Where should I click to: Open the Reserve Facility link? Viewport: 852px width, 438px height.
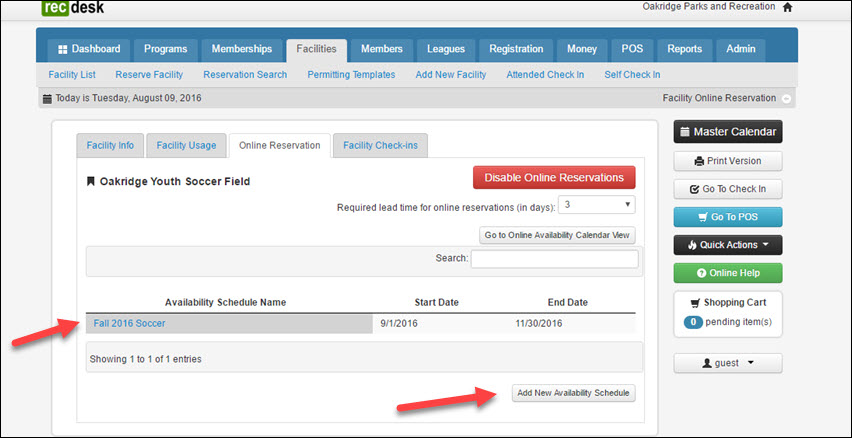pyautogui.click(x=149, y=74)
